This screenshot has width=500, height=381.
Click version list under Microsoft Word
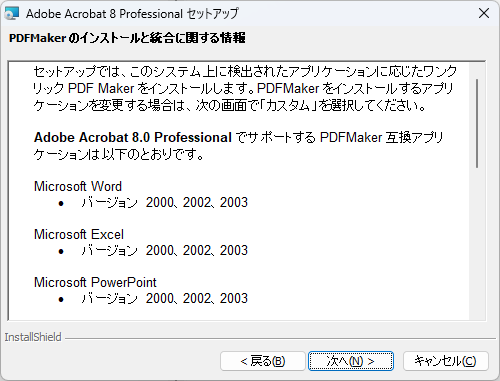(165, 203)
